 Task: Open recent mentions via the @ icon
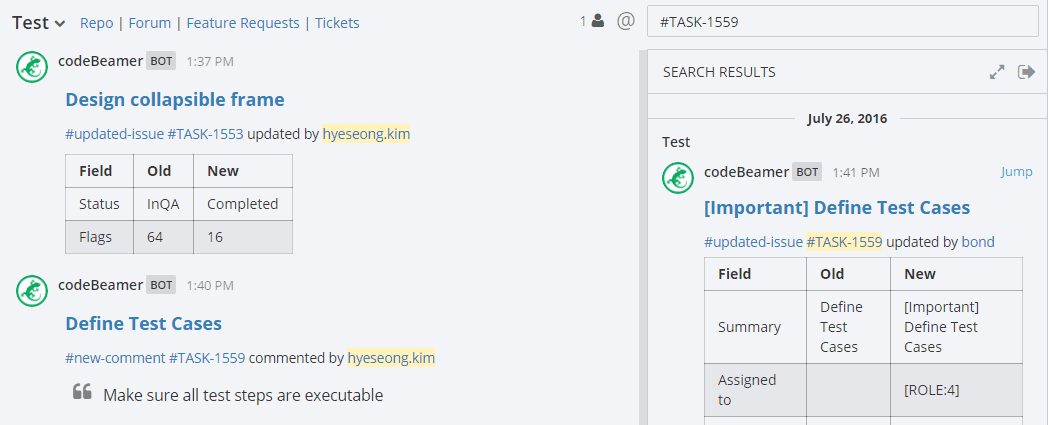(x=626, y=20)
